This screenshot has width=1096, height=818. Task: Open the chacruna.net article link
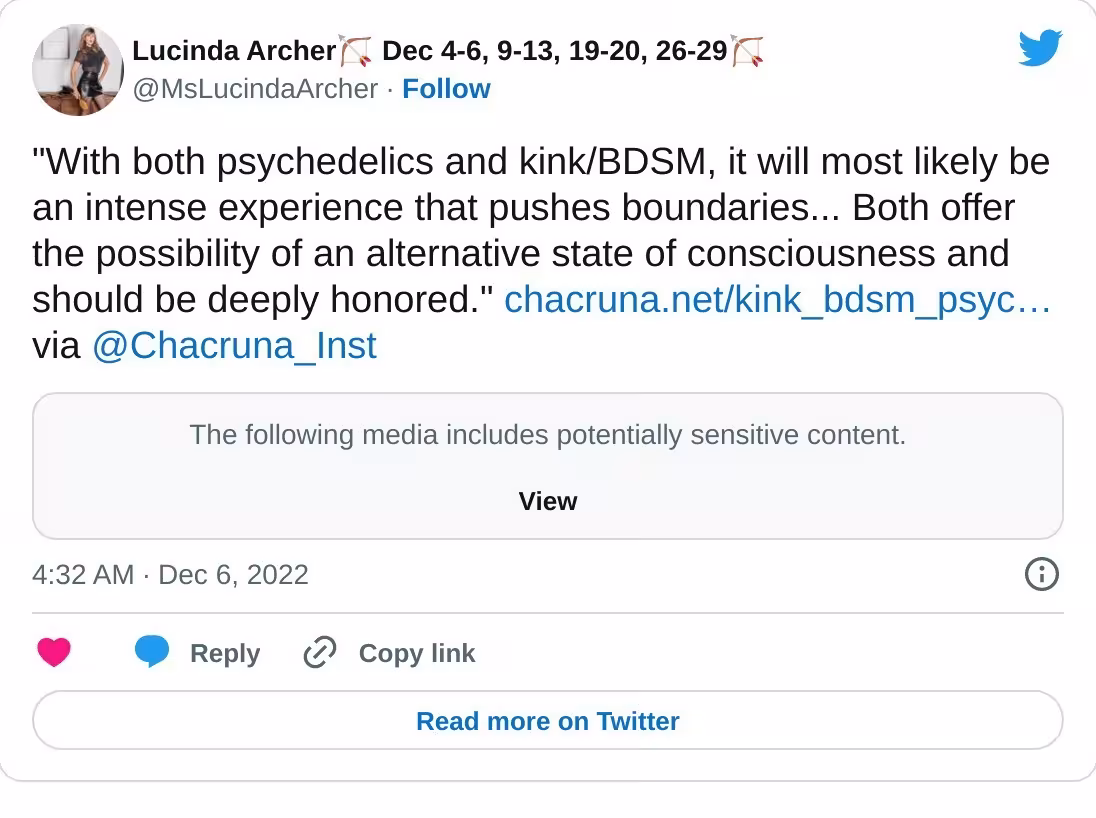777,299
